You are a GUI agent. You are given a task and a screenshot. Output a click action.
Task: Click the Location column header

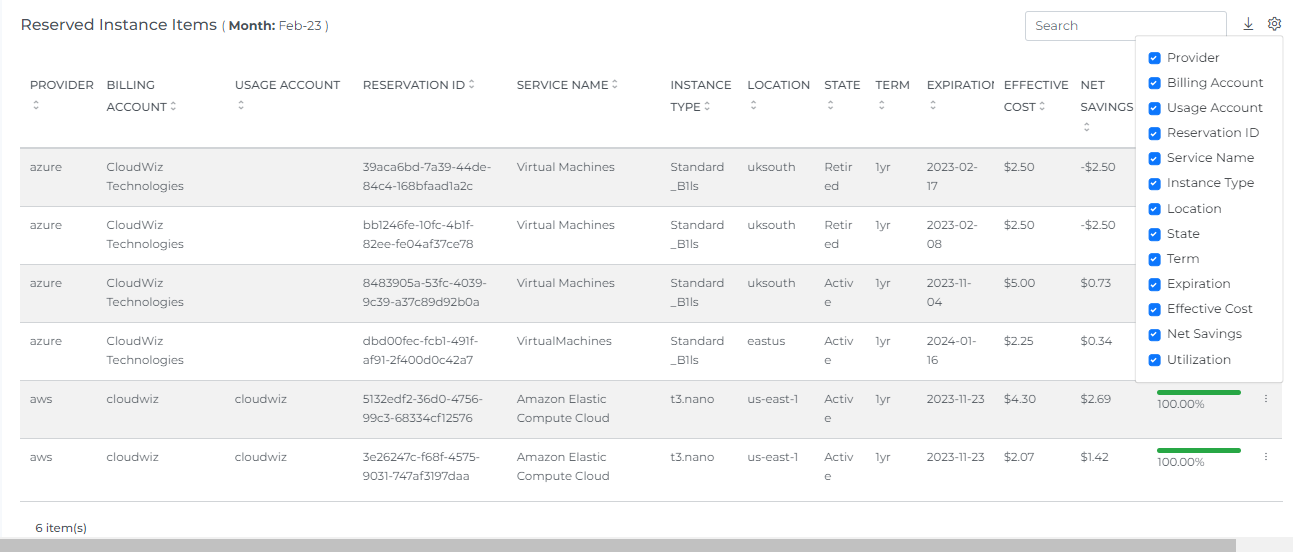click(778, 85)
